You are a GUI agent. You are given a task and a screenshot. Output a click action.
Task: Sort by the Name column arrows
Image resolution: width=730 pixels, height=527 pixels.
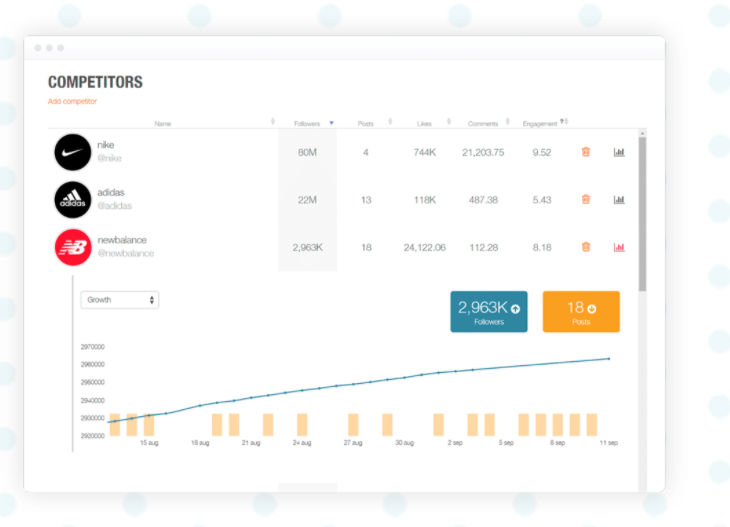click(x=273, y=122)
